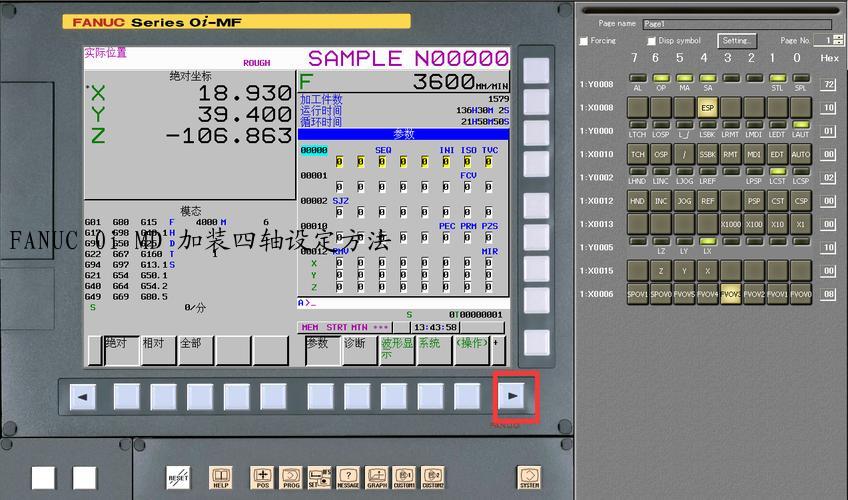This screenshot has height=500, width=848.
Task: Toggle the ESP emergency stop button
Action: [x=707, y=108]
